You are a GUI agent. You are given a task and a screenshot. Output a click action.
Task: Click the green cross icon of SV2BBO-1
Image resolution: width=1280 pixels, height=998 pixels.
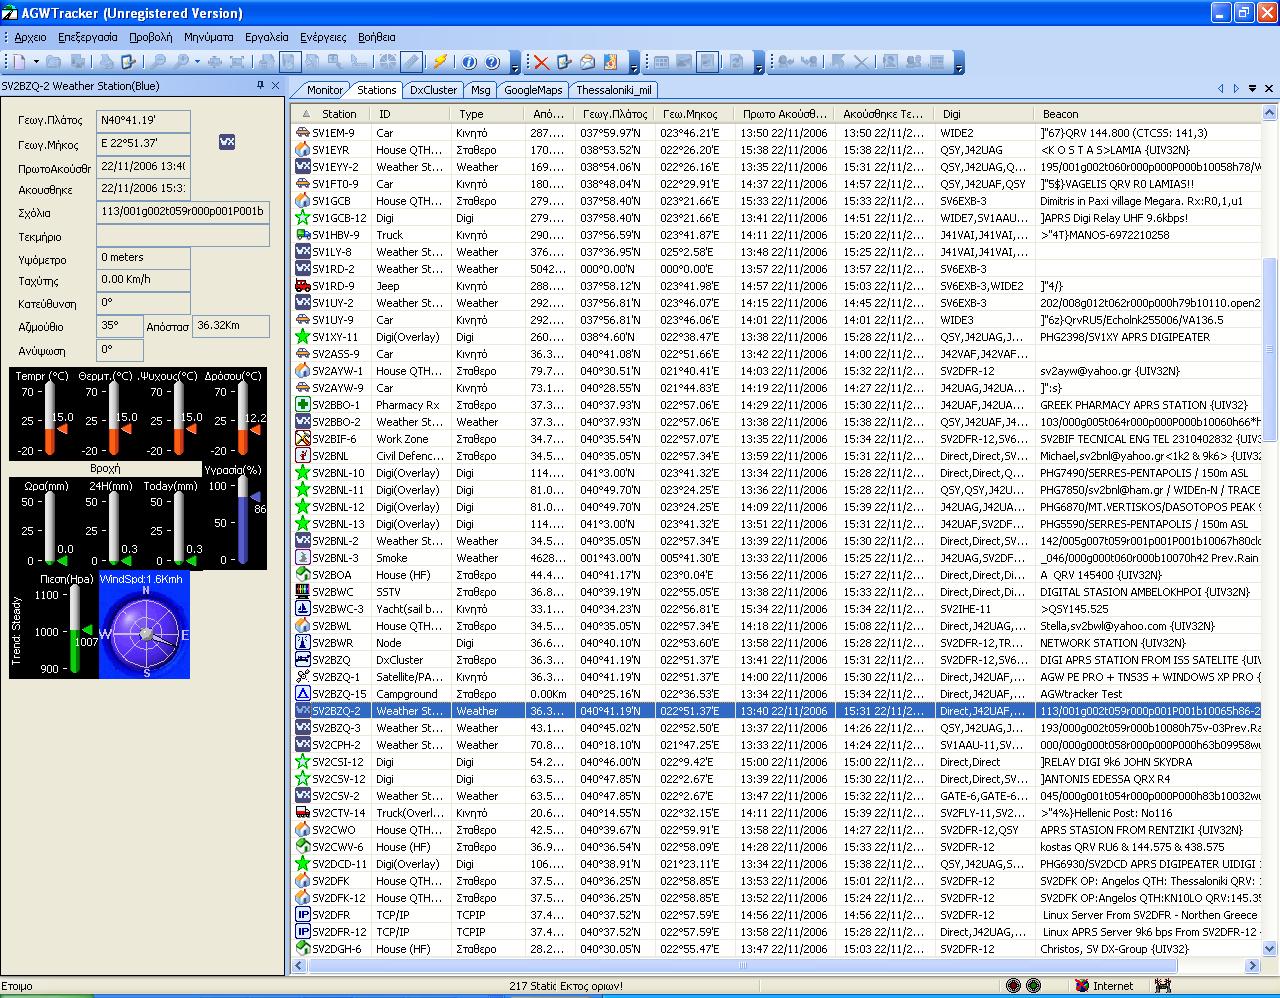[303, 405]
